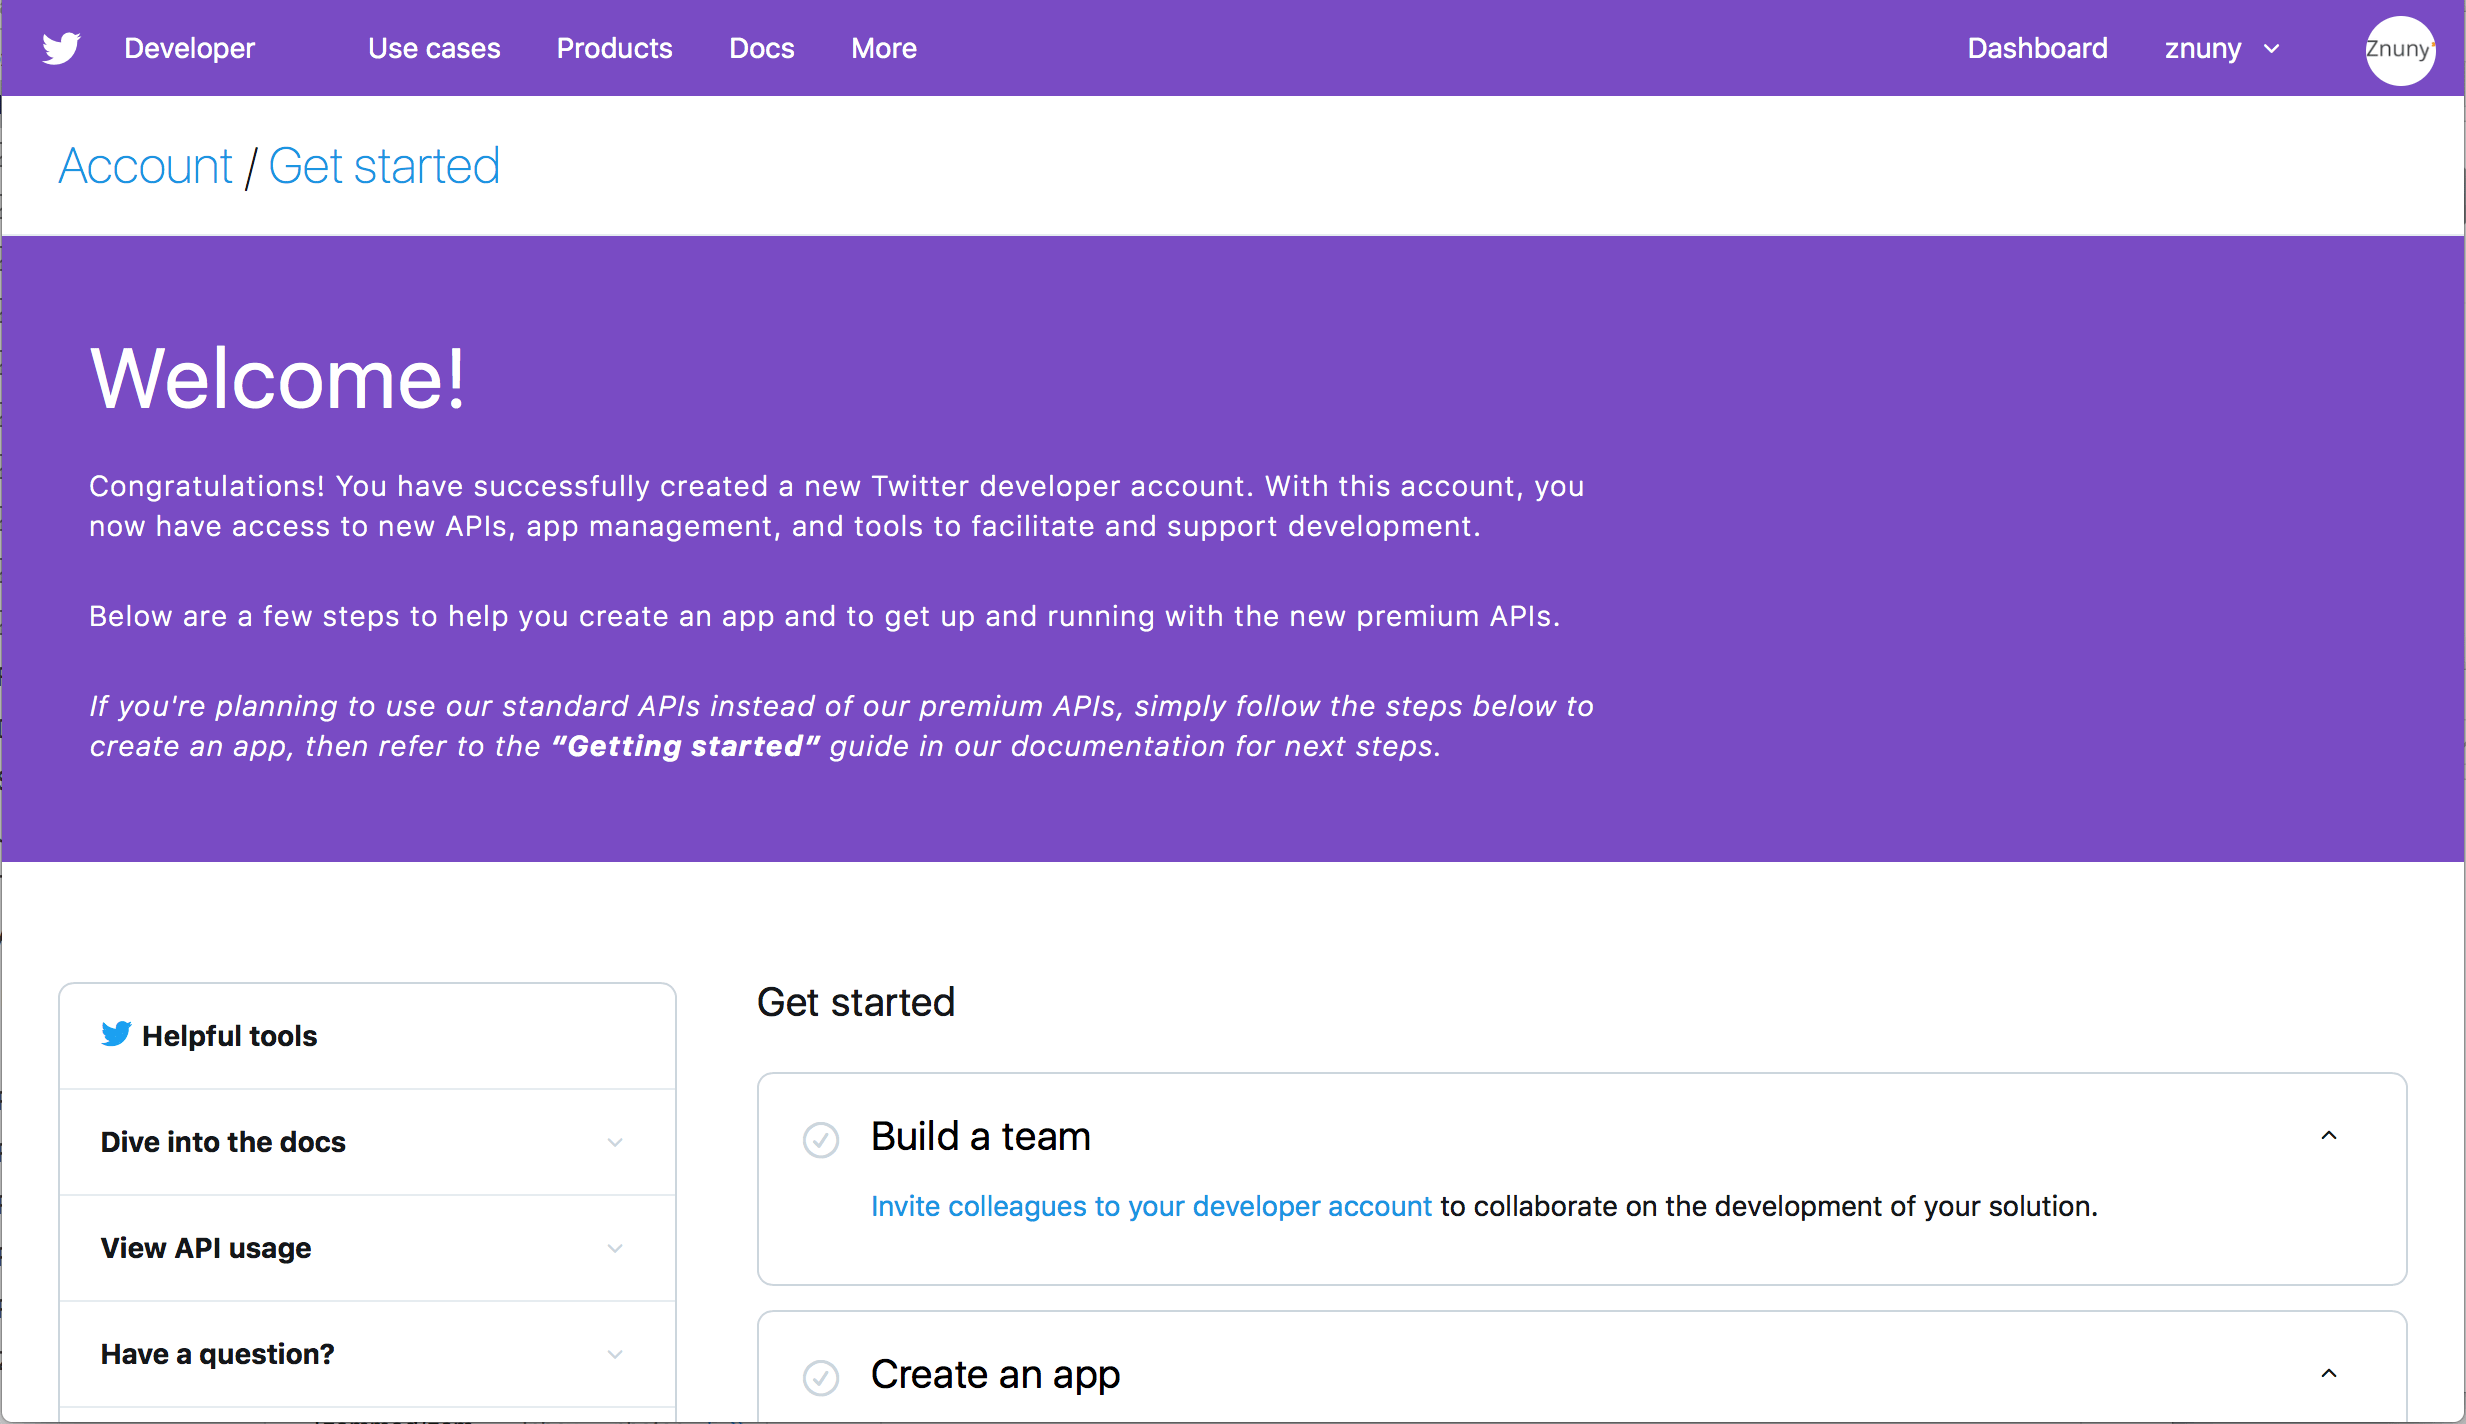Expand the View API usage section
Image resolution: width=2466 pixels, height=1424 pixels.
pos(614,1248)
